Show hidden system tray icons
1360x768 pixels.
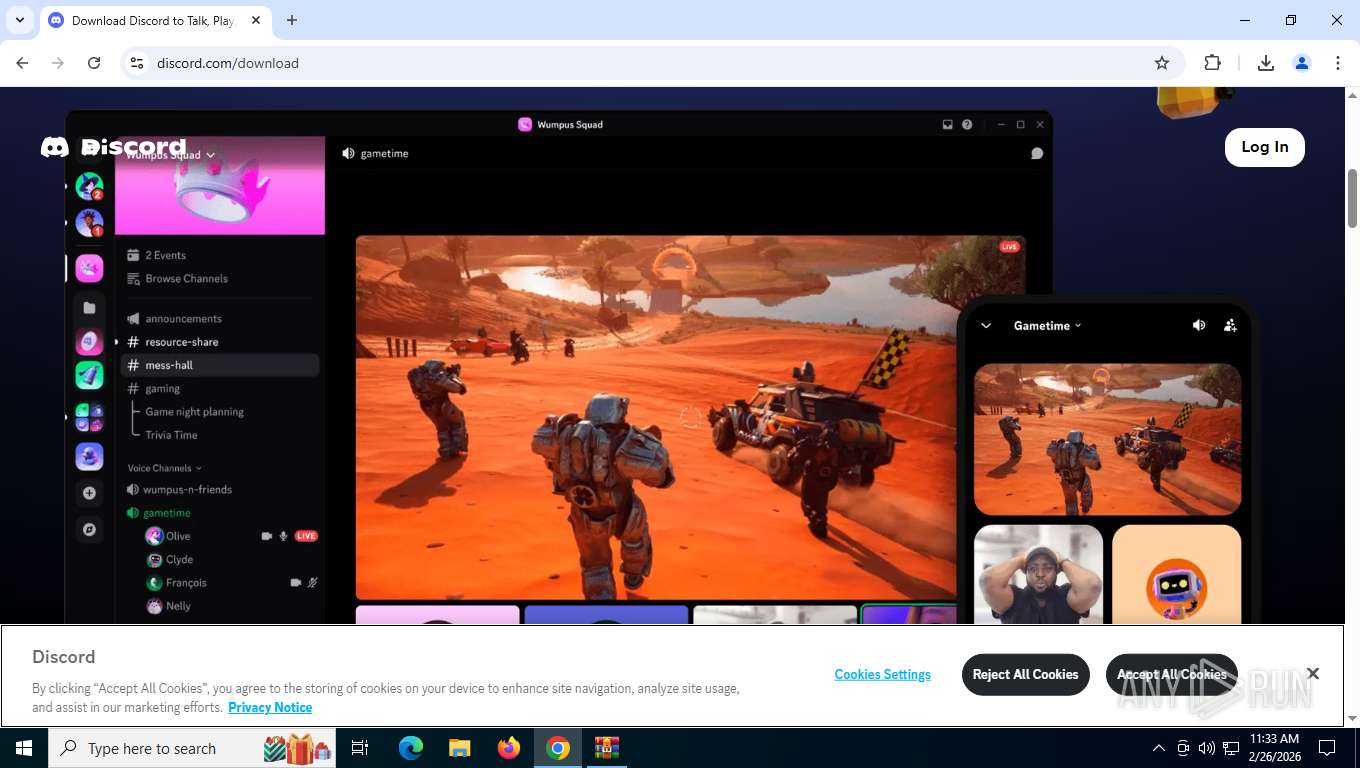[x=1159, y=748]
